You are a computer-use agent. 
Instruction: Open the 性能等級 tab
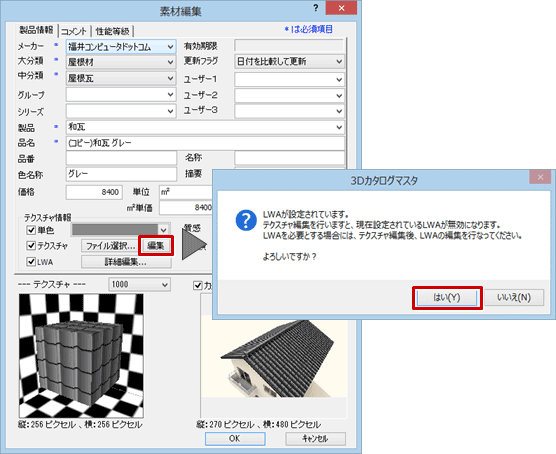coord(112,31)
